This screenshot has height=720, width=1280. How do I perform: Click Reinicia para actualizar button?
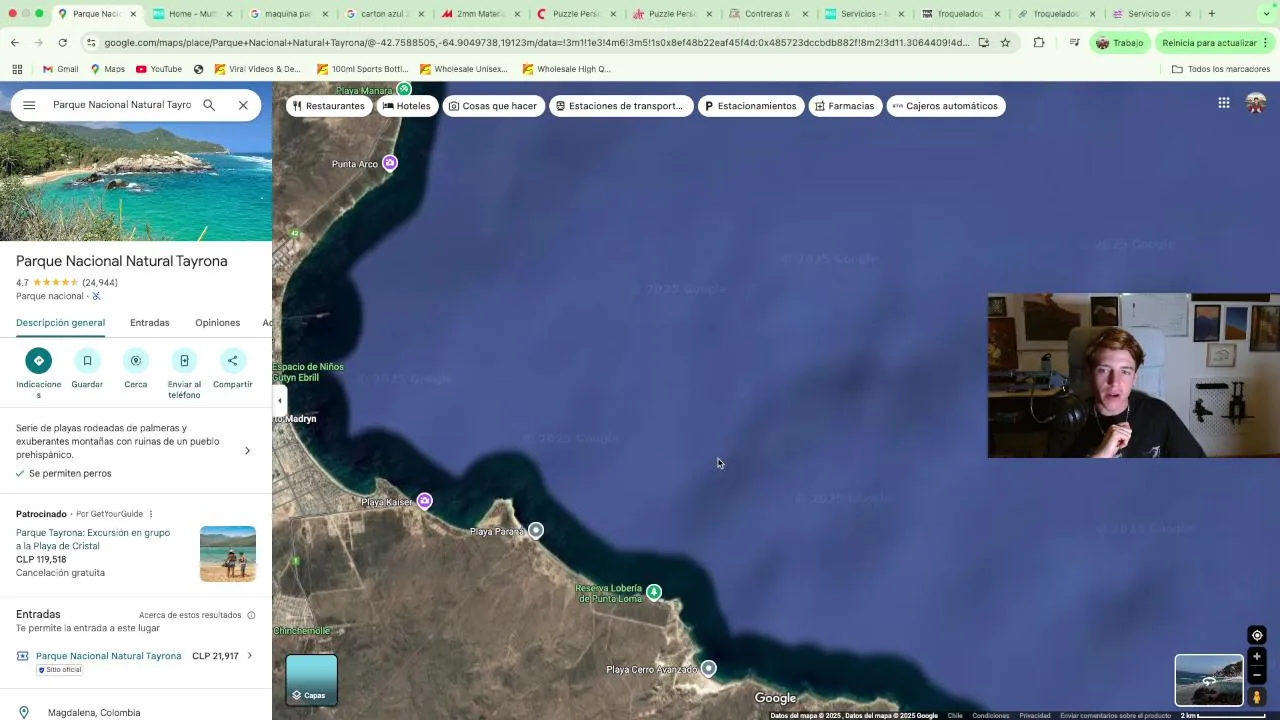[x=1214, y=43]
